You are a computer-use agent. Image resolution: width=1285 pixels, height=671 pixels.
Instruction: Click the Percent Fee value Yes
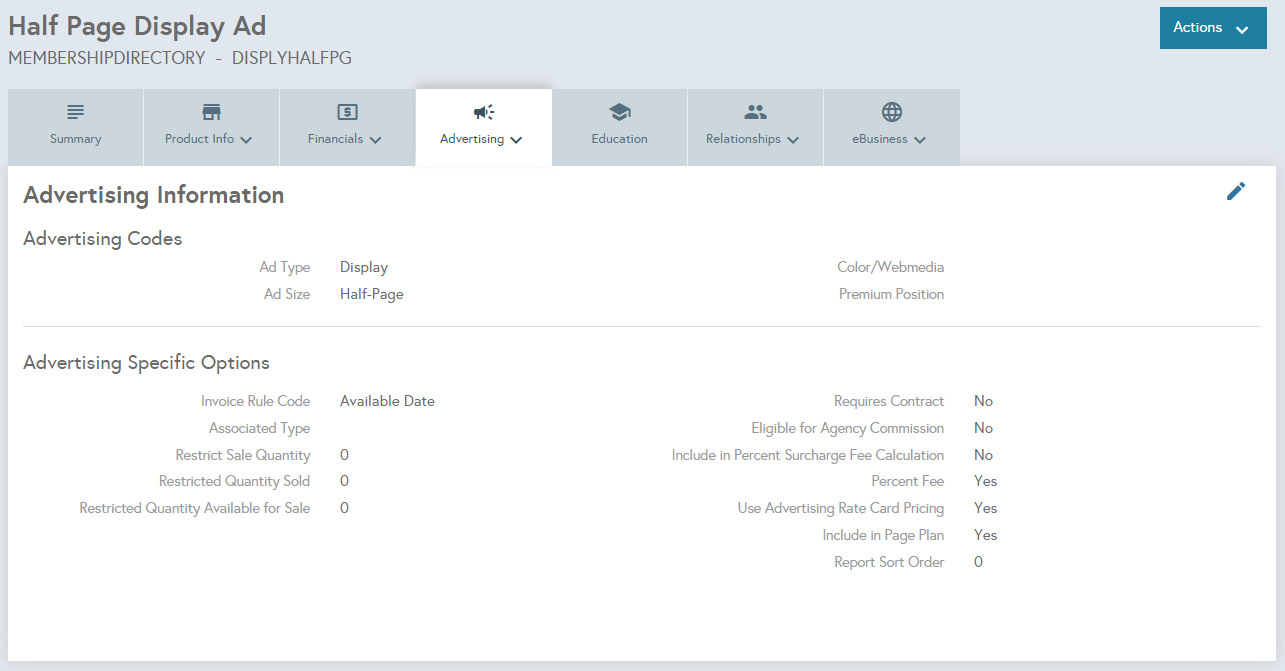985,481
